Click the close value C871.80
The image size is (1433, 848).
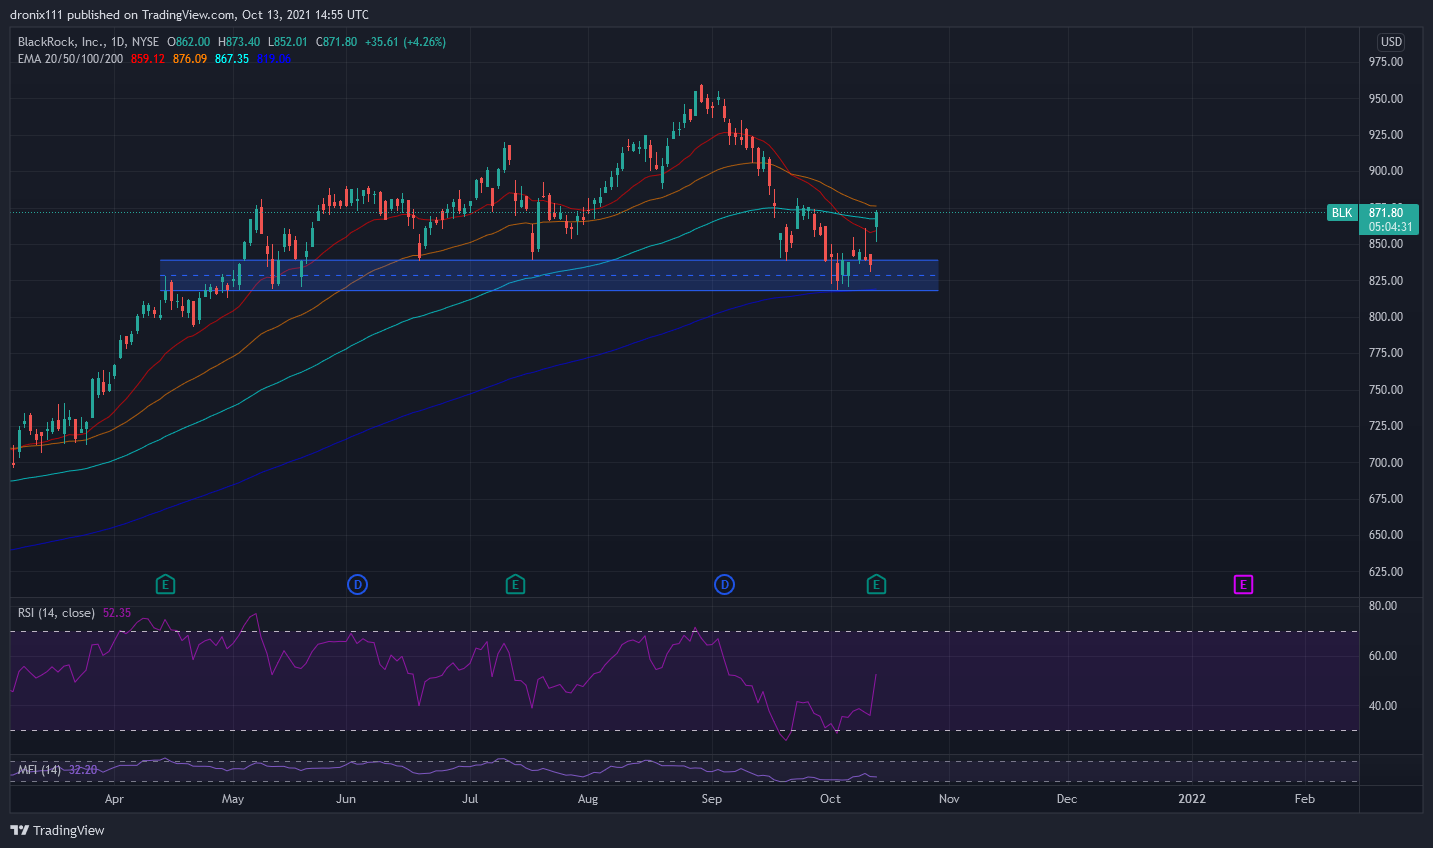coord(336,42)
